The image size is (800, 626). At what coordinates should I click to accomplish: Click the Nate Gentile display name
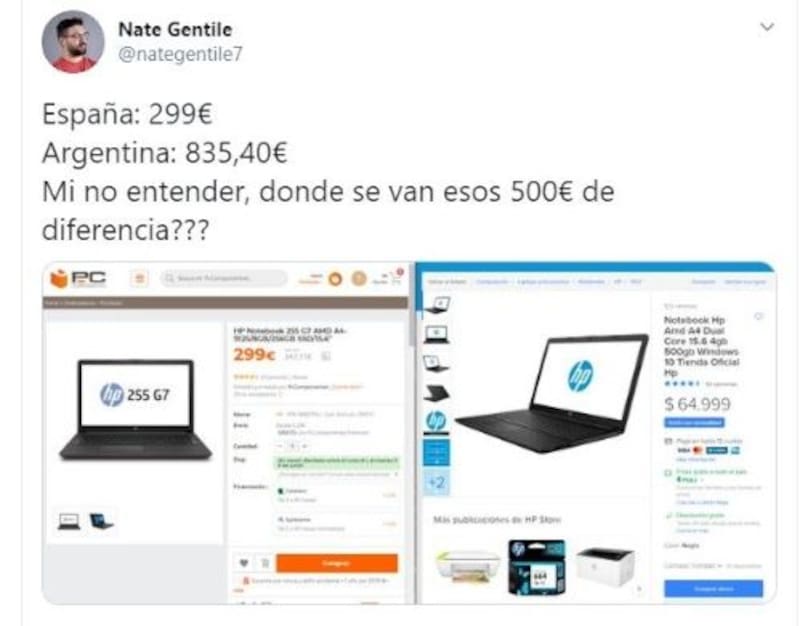(175, 30)
